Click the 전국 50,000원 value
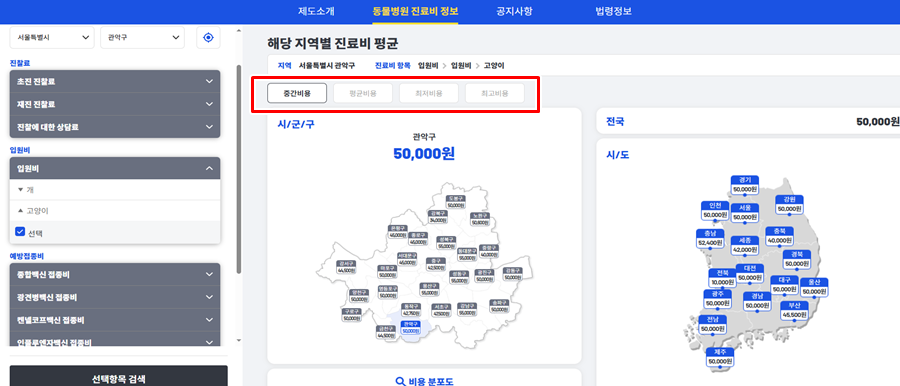 878,122
